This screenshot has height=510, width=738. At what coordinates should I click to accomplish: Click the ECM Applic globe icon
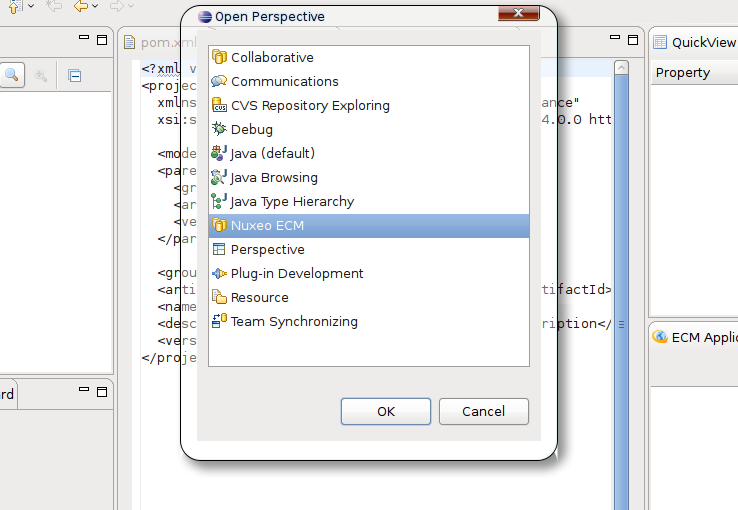tap(660, 336)
